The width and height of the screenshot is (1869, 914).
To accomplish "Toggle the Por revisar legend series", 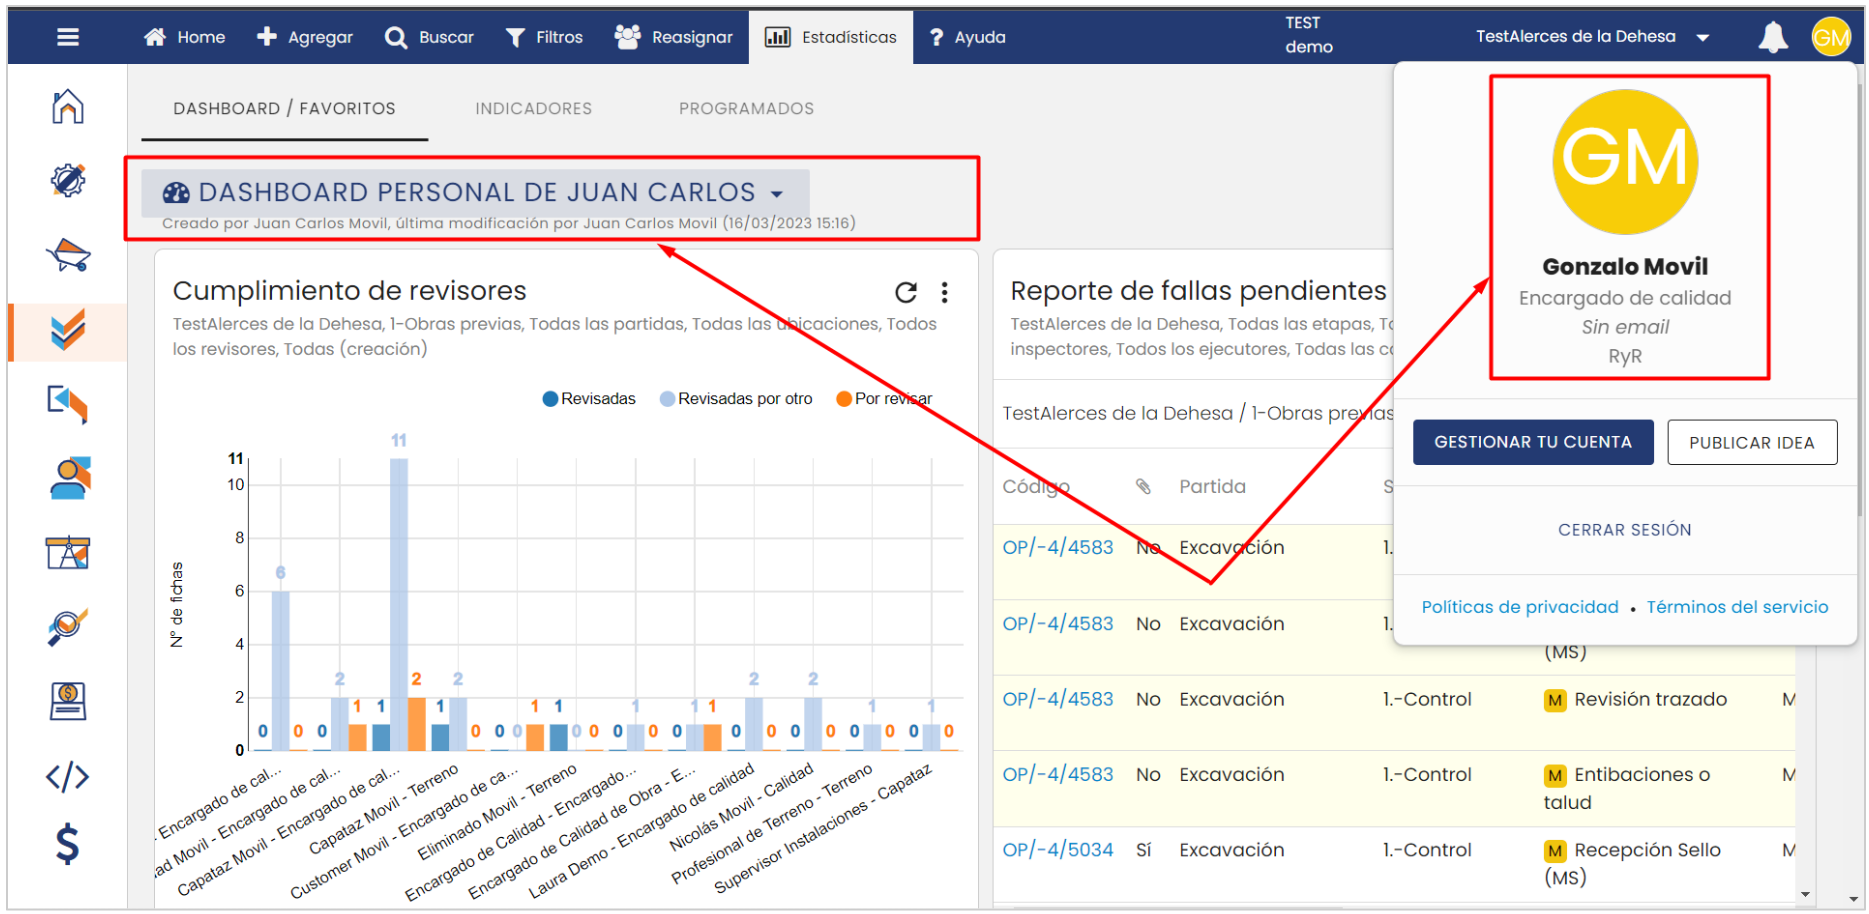I will 884,399.
